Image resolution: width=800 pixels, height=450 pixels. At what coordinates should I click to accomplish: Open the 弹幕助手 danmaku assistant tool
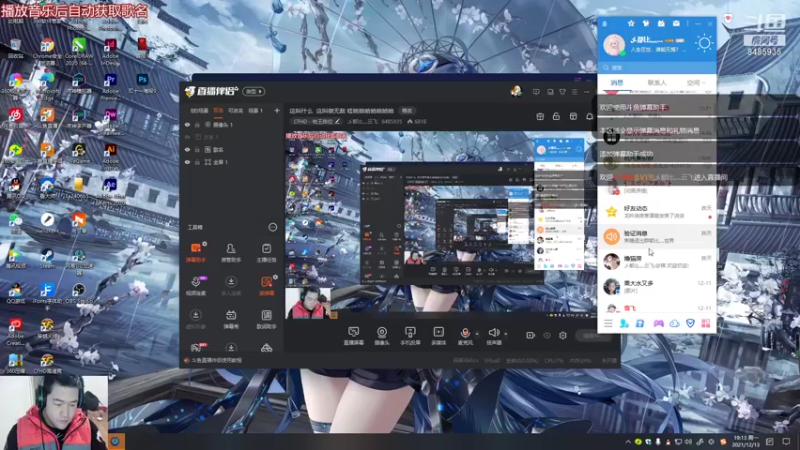click(195, 252)
